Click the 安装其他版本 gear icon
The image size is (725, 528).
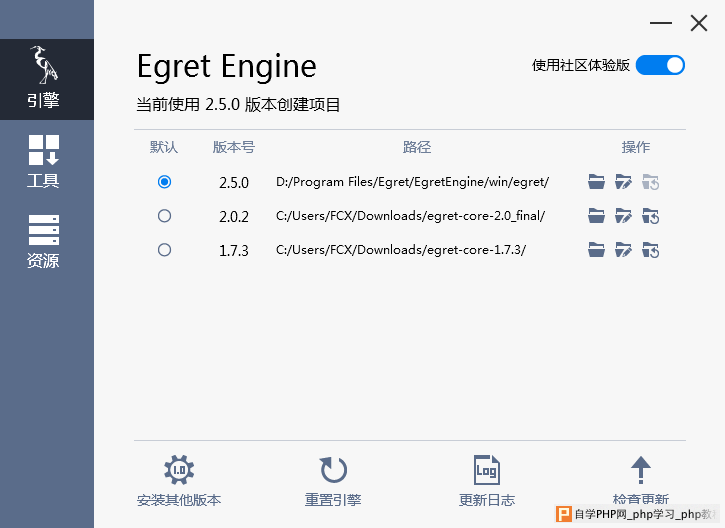pyautogui.click(x=179, y=470)
